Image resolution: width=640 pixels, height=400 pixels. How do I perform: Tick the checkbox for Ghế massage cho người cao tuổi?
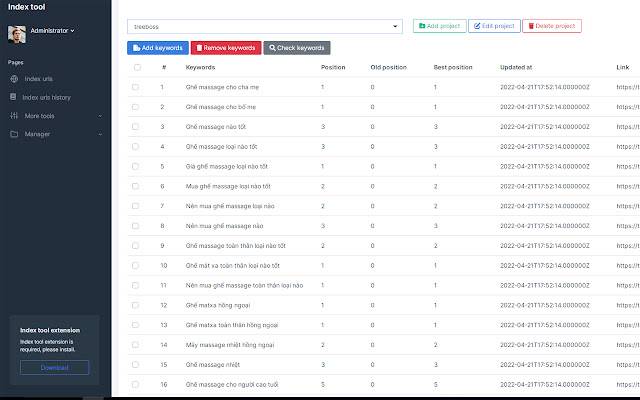point(136,384)
